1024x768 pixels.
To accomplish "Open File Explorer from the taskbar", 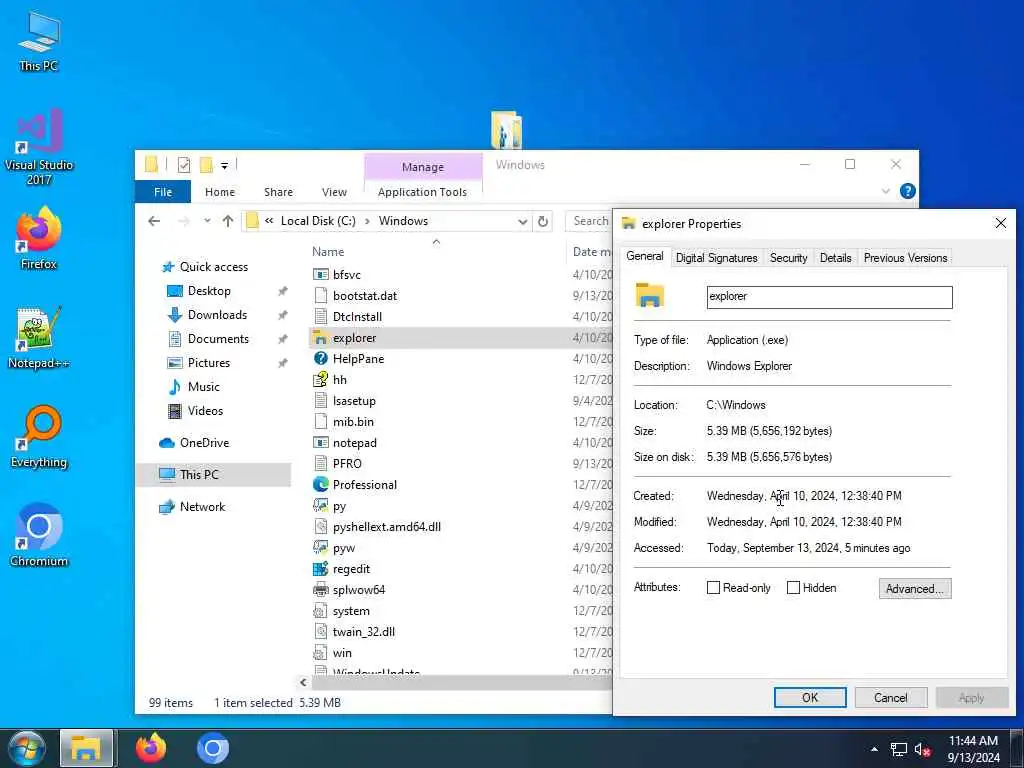I will [x=86, y=748].
